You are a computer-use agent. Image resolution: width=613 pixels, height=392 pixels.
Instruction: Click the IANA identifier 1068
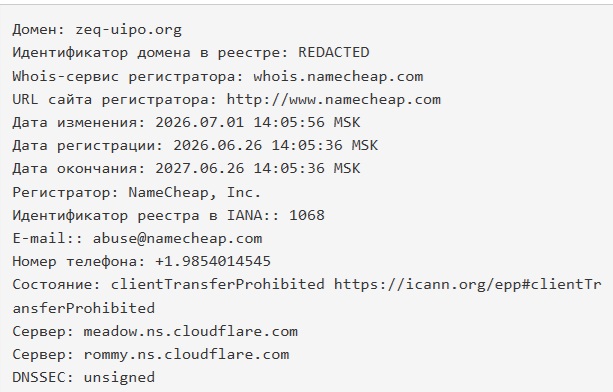point(307,215)
